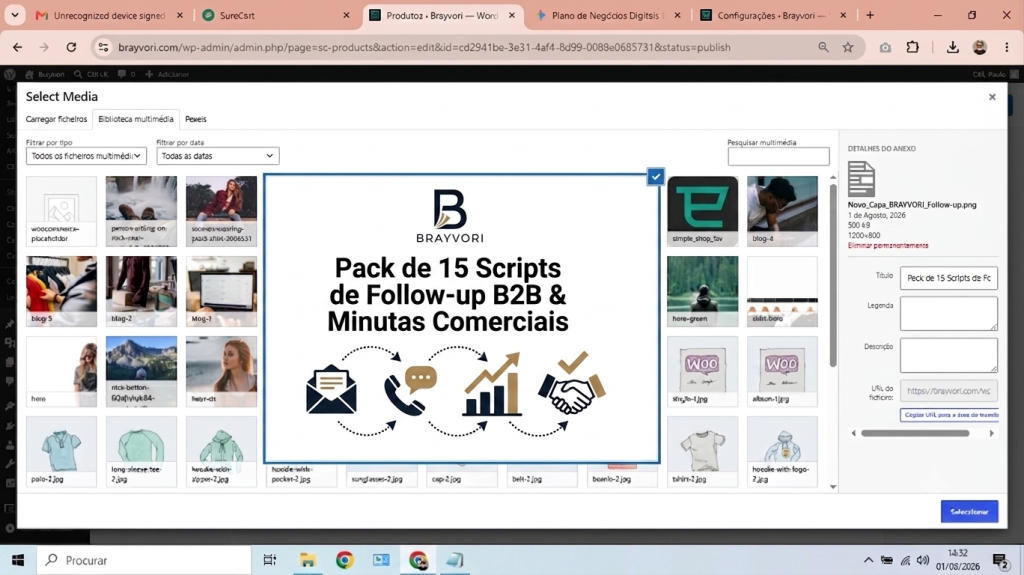Image resolution: width=1024 pixels, height=575 pixels.
Task: Bookmark this page with the star icon
Action: [x=848, y=47]
